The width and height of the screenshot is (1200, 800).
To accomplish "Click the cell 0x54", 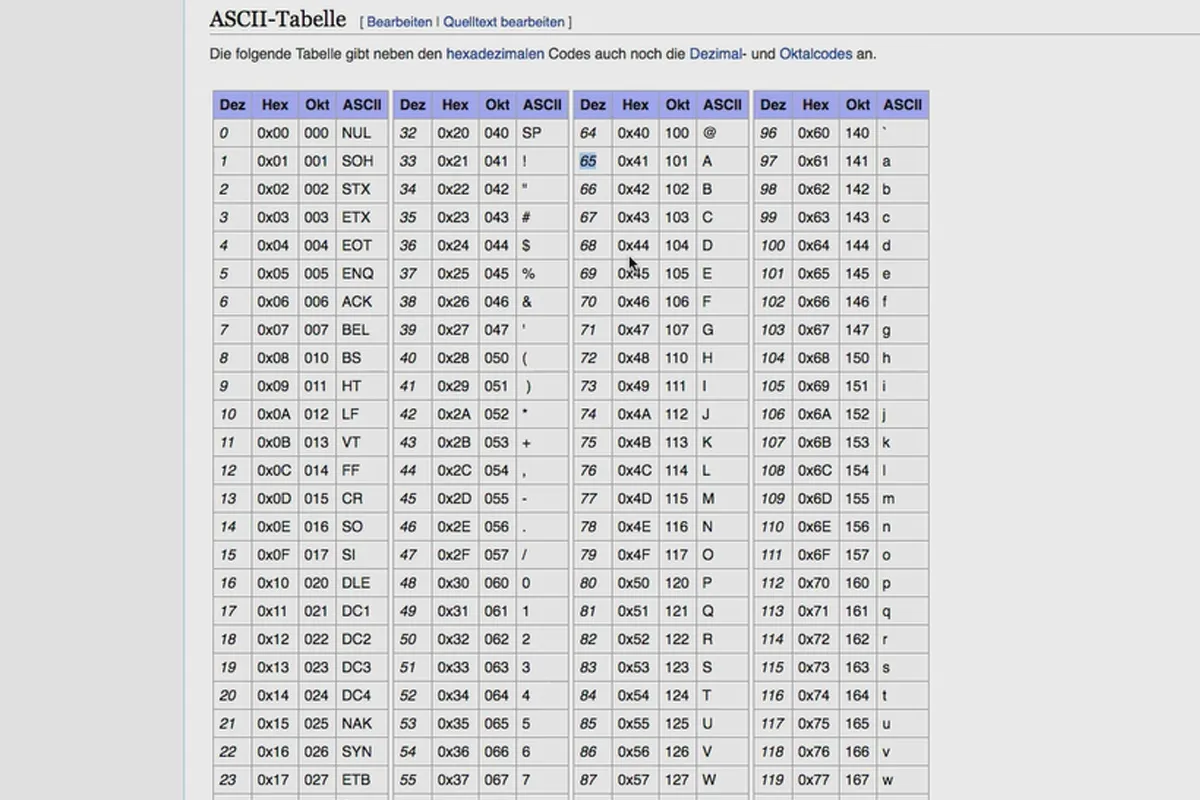I will (634, 695).
